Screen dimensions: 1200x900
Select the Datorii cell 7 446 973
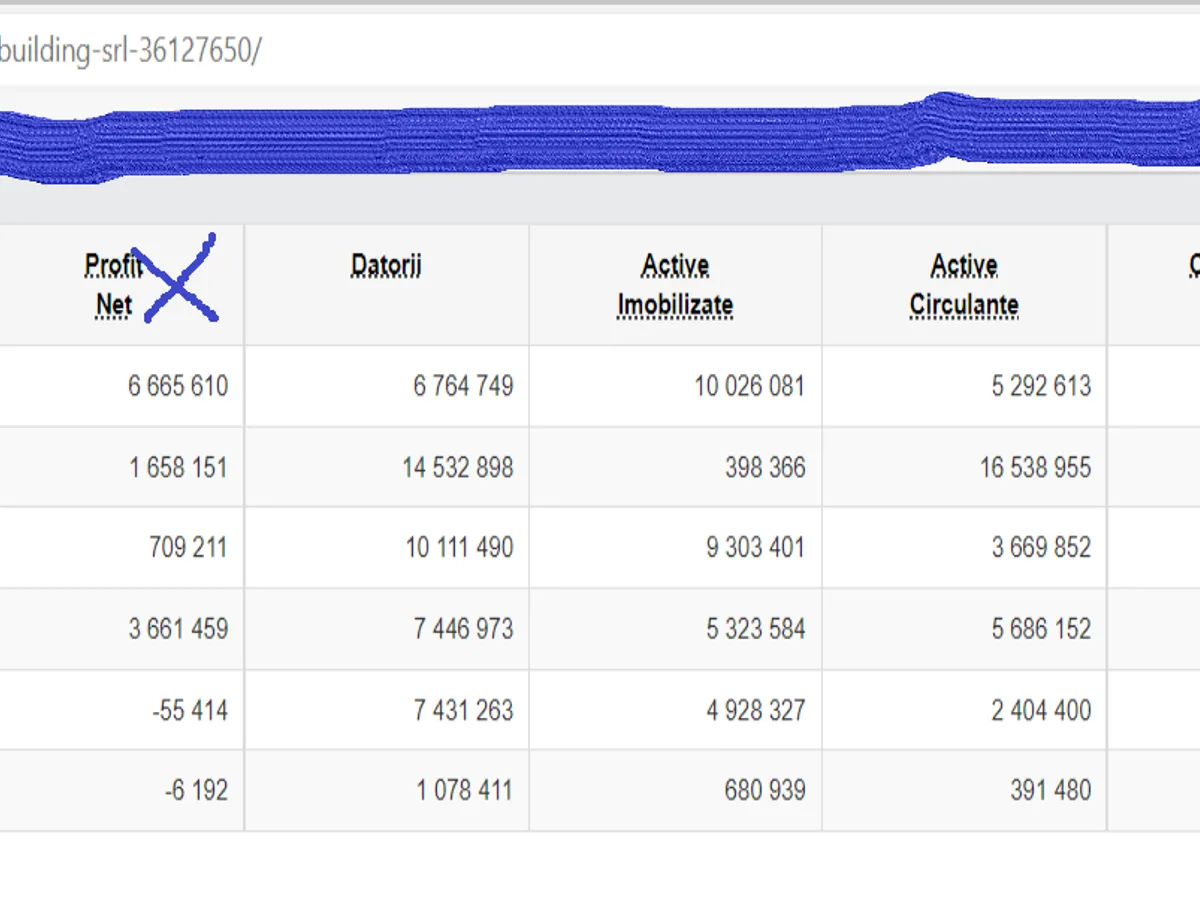pyautogui.click(x=463, y=629)
